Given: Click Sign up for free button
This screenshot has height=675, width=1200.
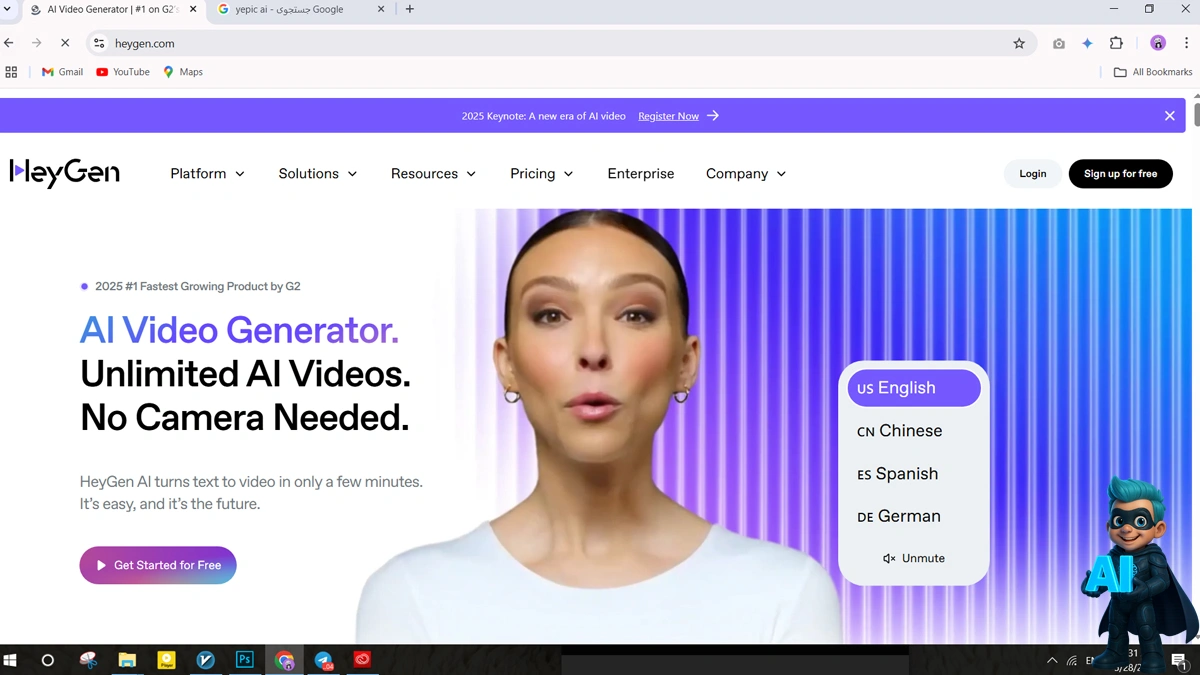Looking at the screenshot, I should (x=1120, y=174).
